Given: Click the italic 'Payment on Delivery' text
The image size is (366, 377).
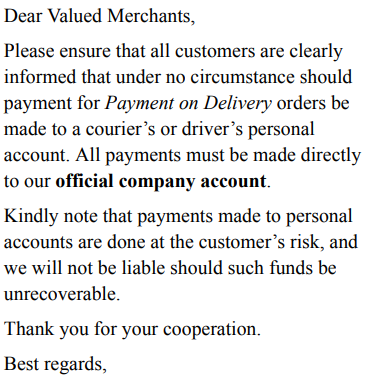Looking at the screenshot, I should click(x=188, y=103).
